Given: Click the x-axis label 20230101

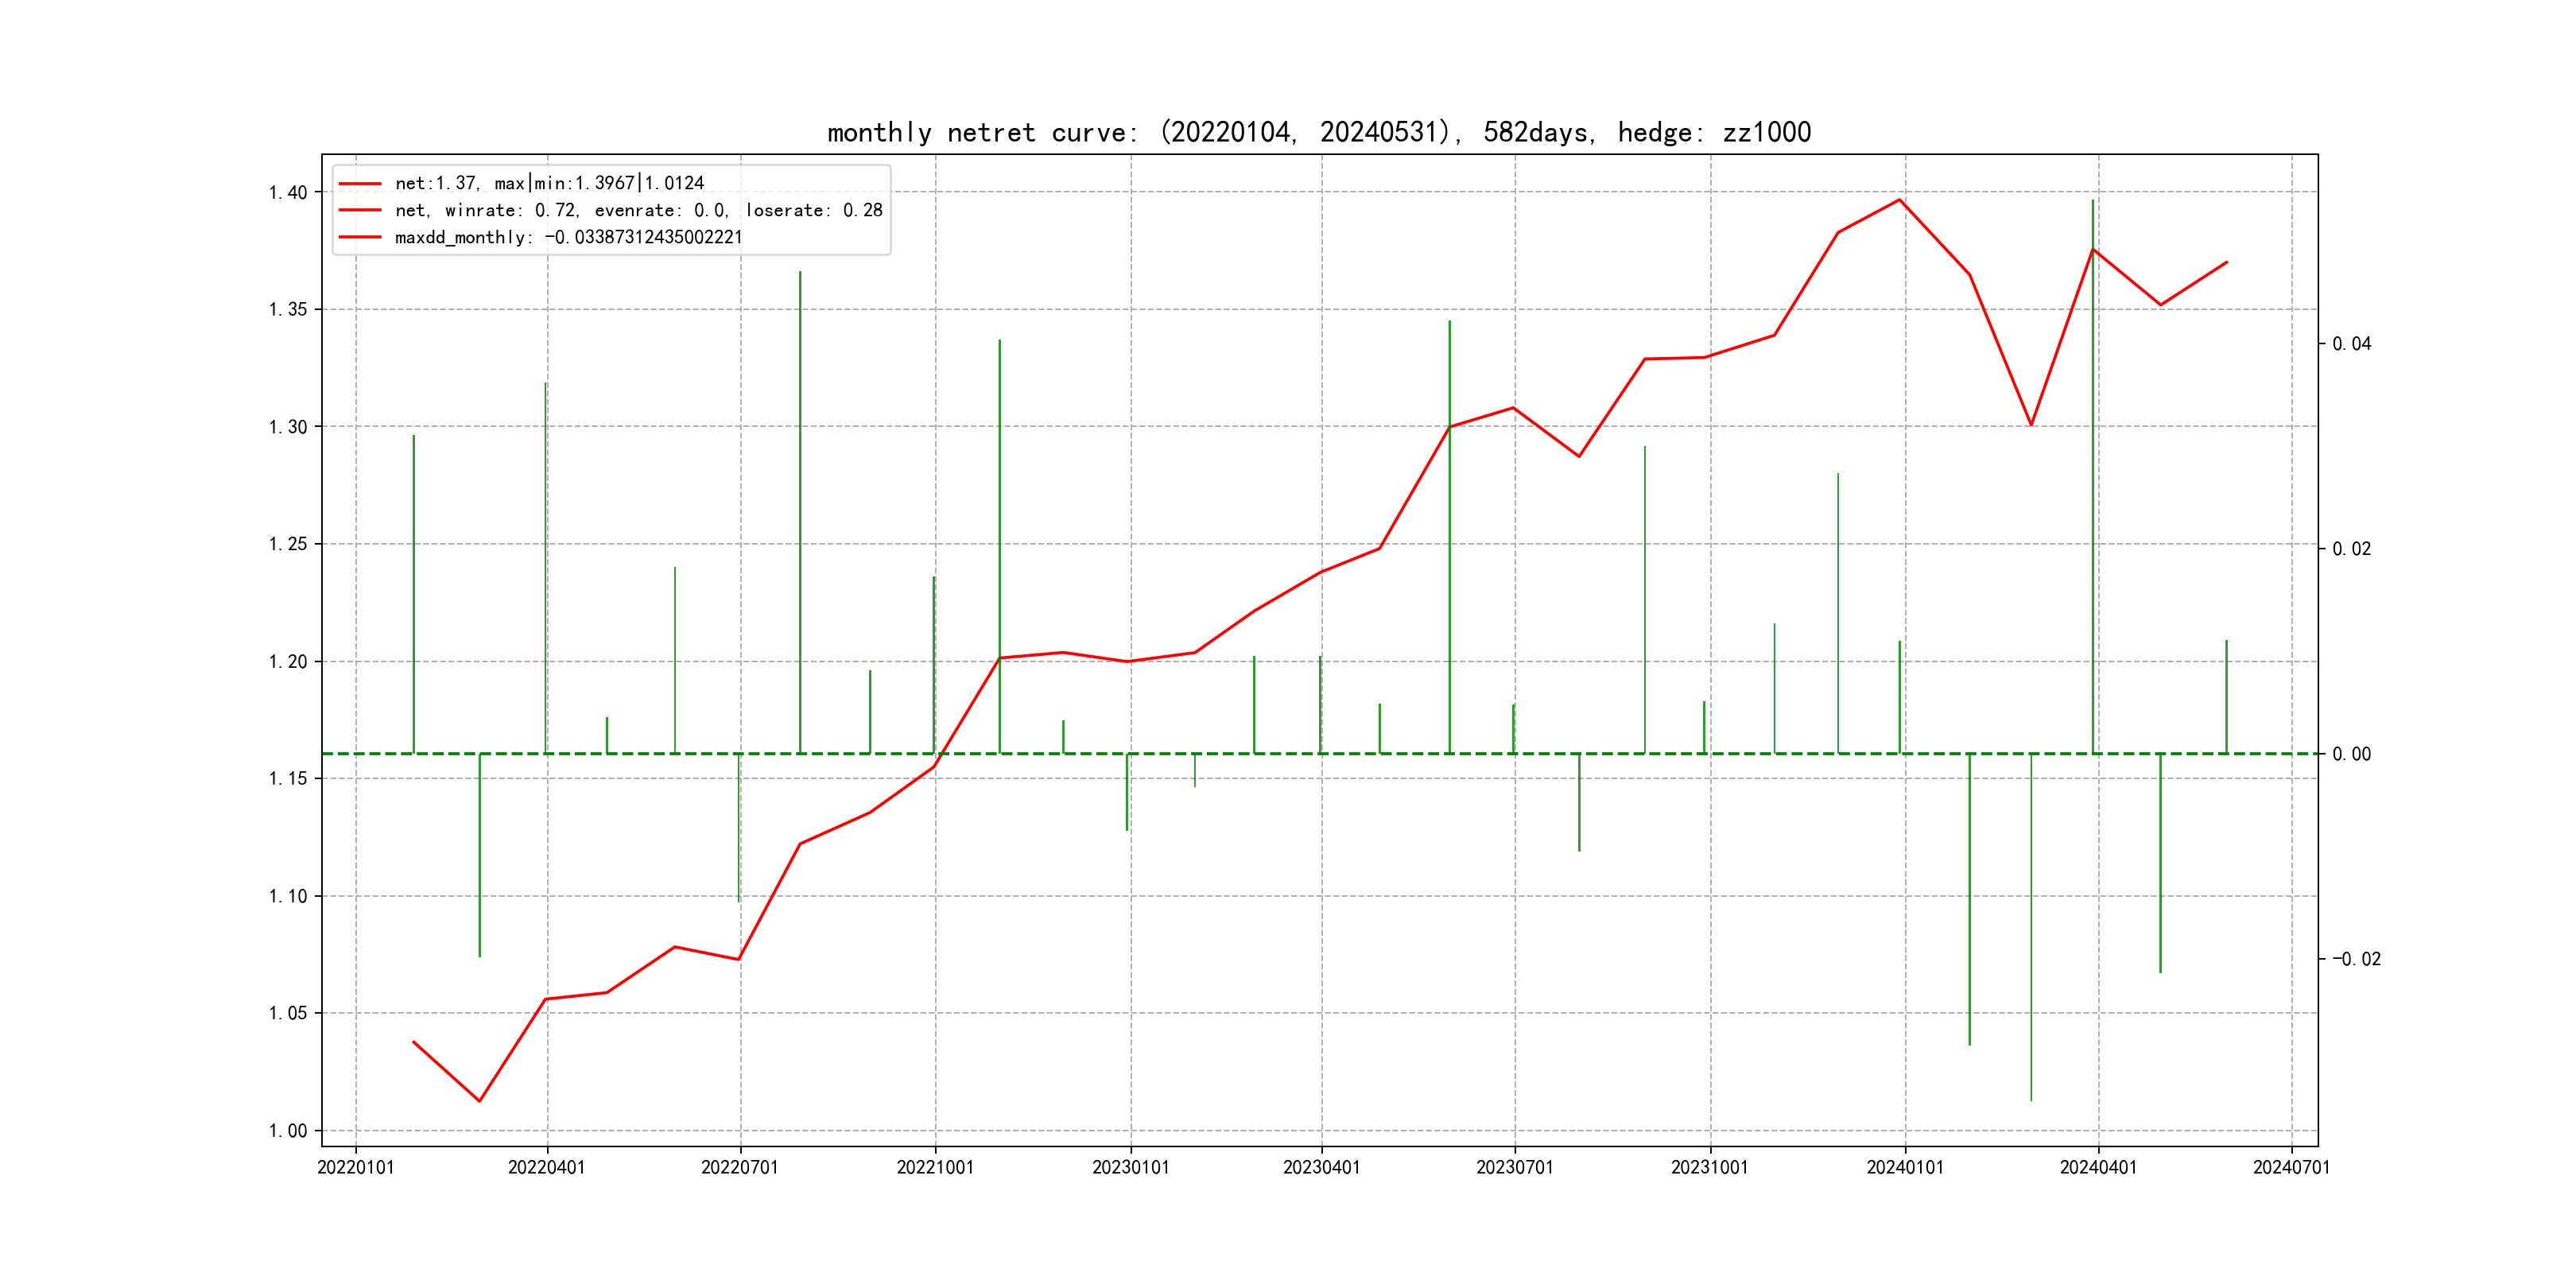Looking at the screenshot, I should 1130,1167.
